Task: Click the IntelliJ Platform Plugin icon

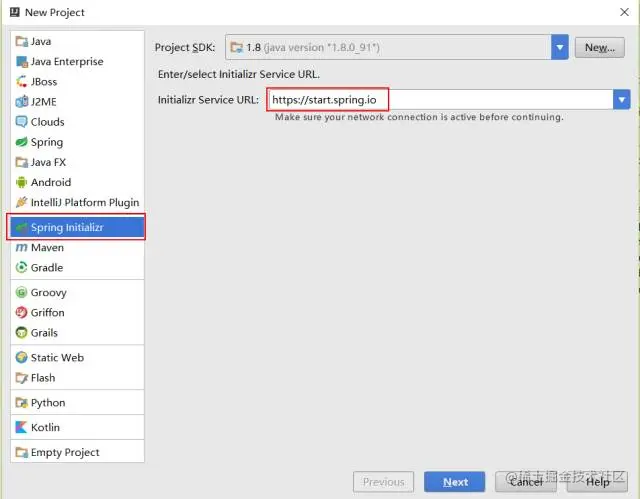Action: (21, 202)
